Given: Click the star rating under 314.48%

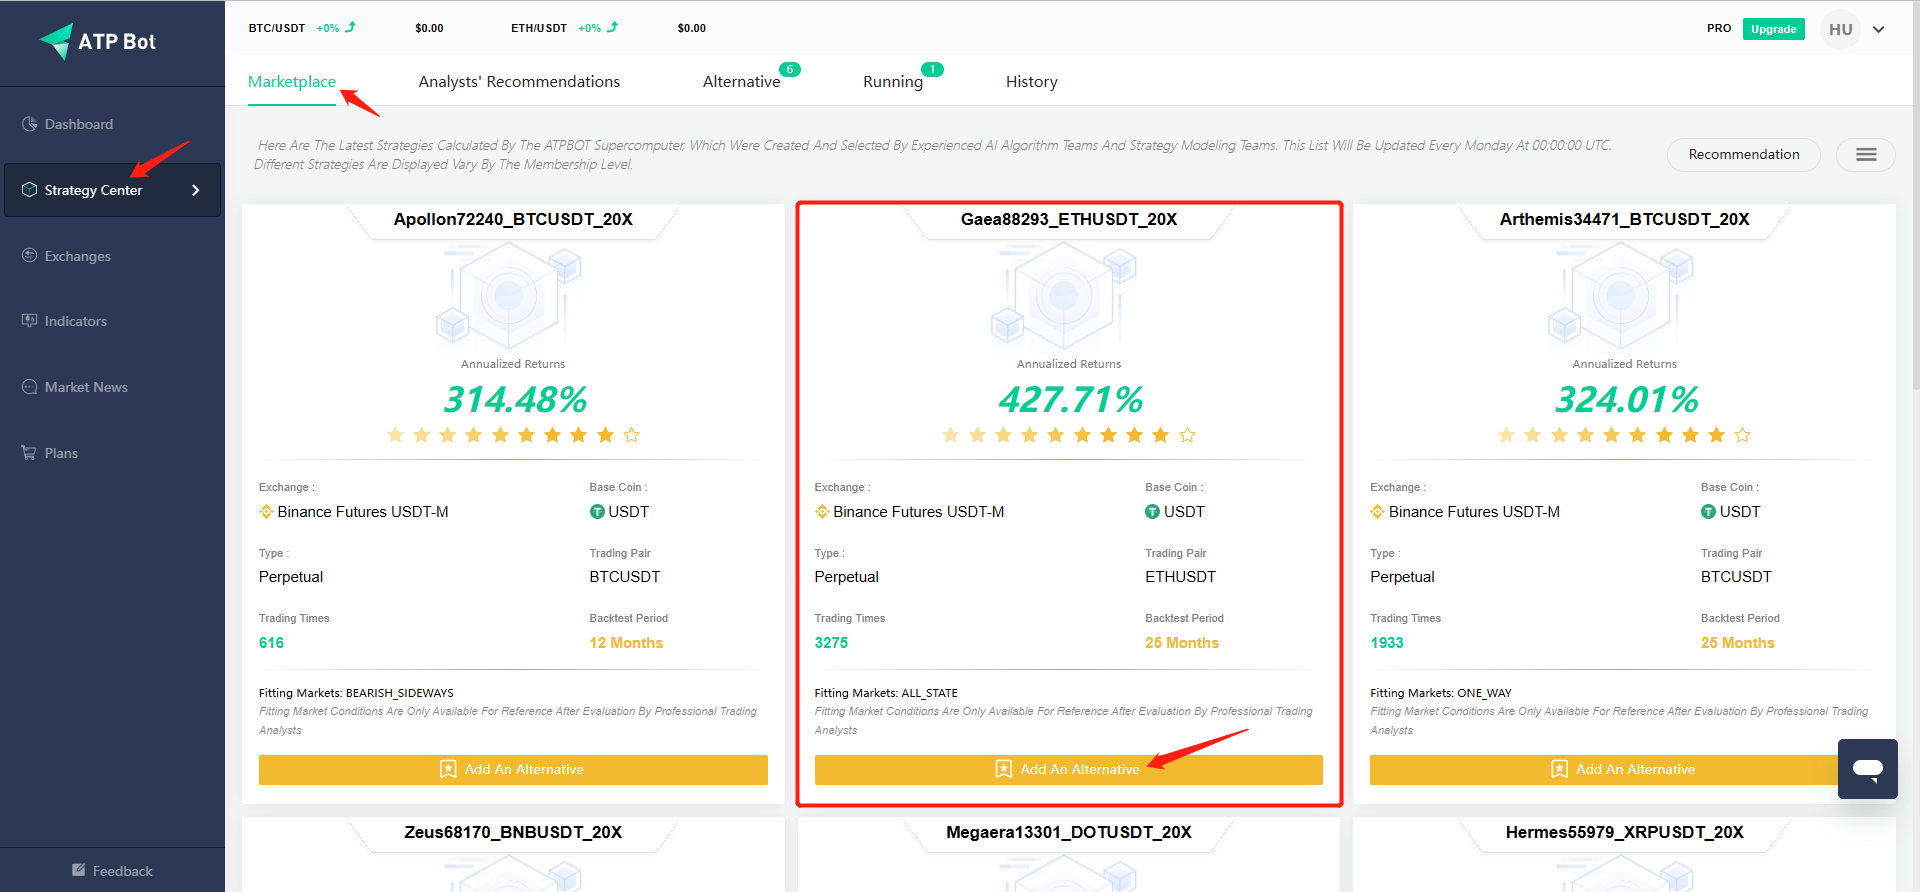Looking at the screenshot, I should click(513, 435).
